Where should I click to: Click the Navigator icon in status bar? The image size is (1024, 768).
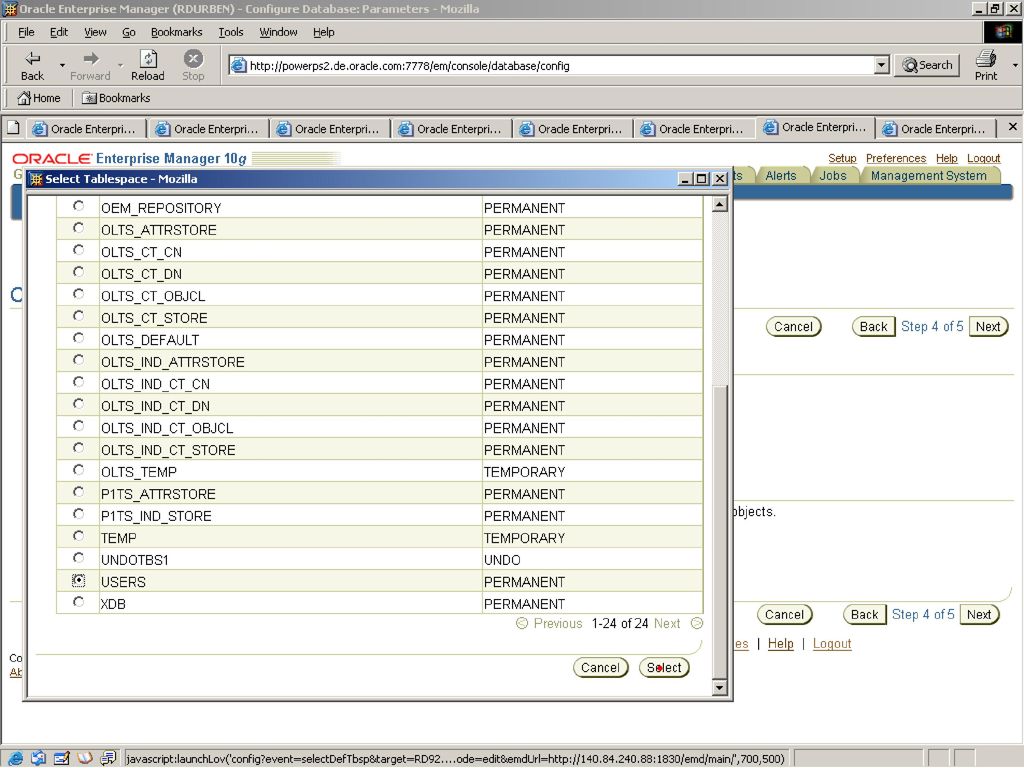15,758
